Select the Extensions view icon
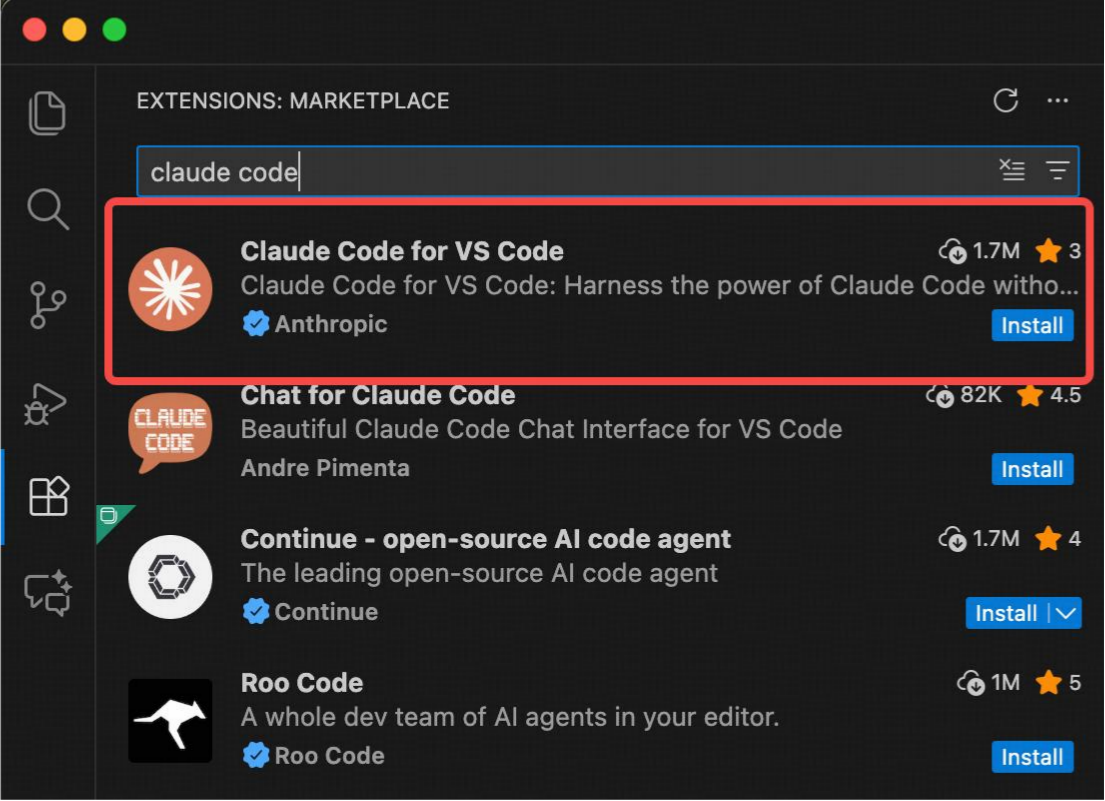 pyautogui.click(x=49, y=496)
